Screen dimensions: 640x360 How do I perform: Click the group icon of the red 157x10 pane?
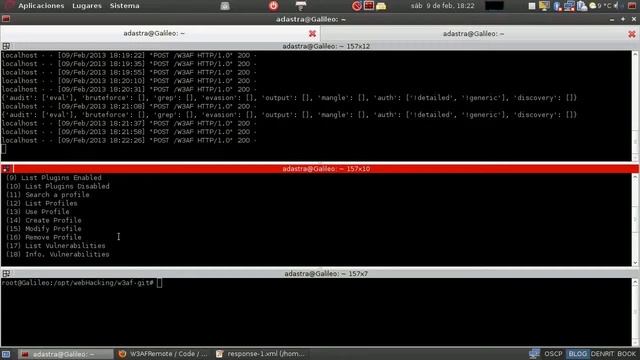pos(6,169)
